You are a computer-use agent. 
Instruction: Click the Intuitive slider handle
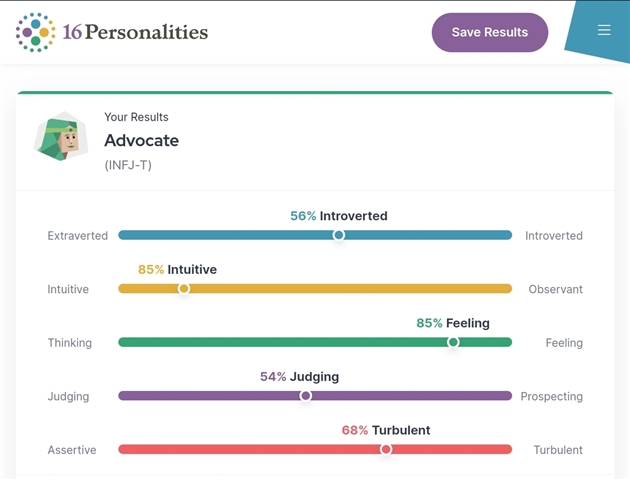tap(184, 289)
